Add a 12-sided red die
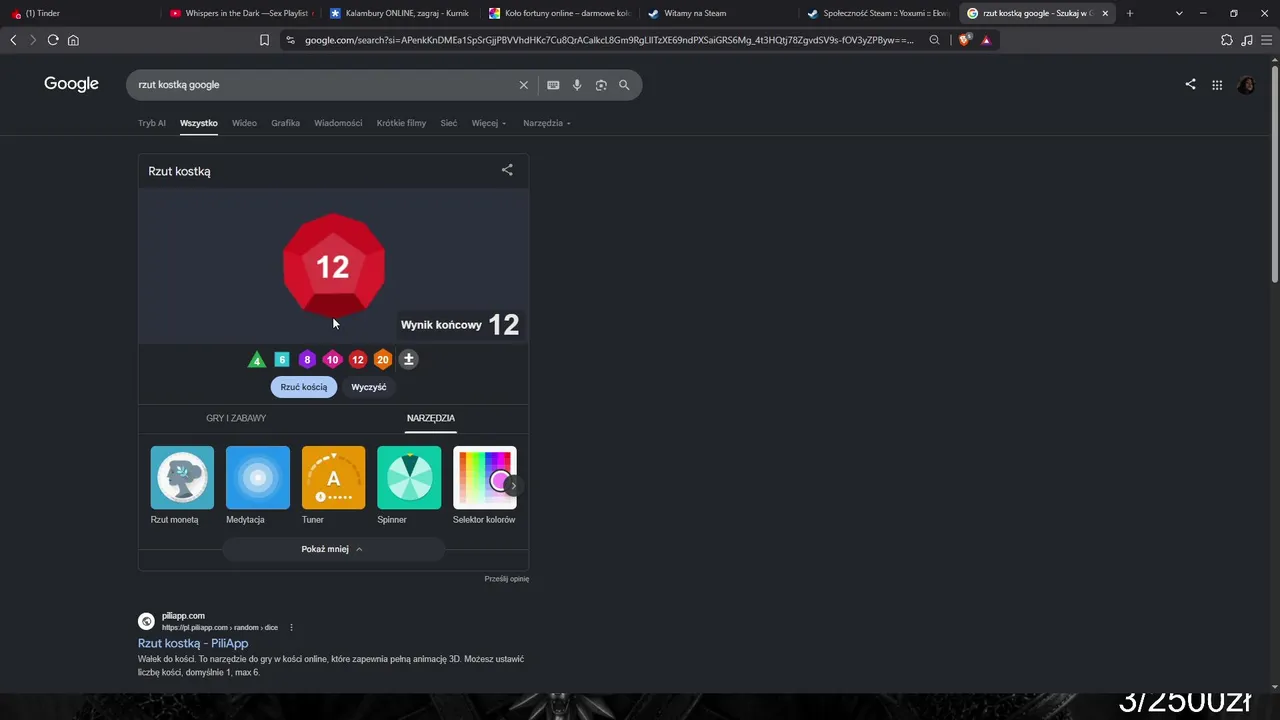 [x=357, y=360]
